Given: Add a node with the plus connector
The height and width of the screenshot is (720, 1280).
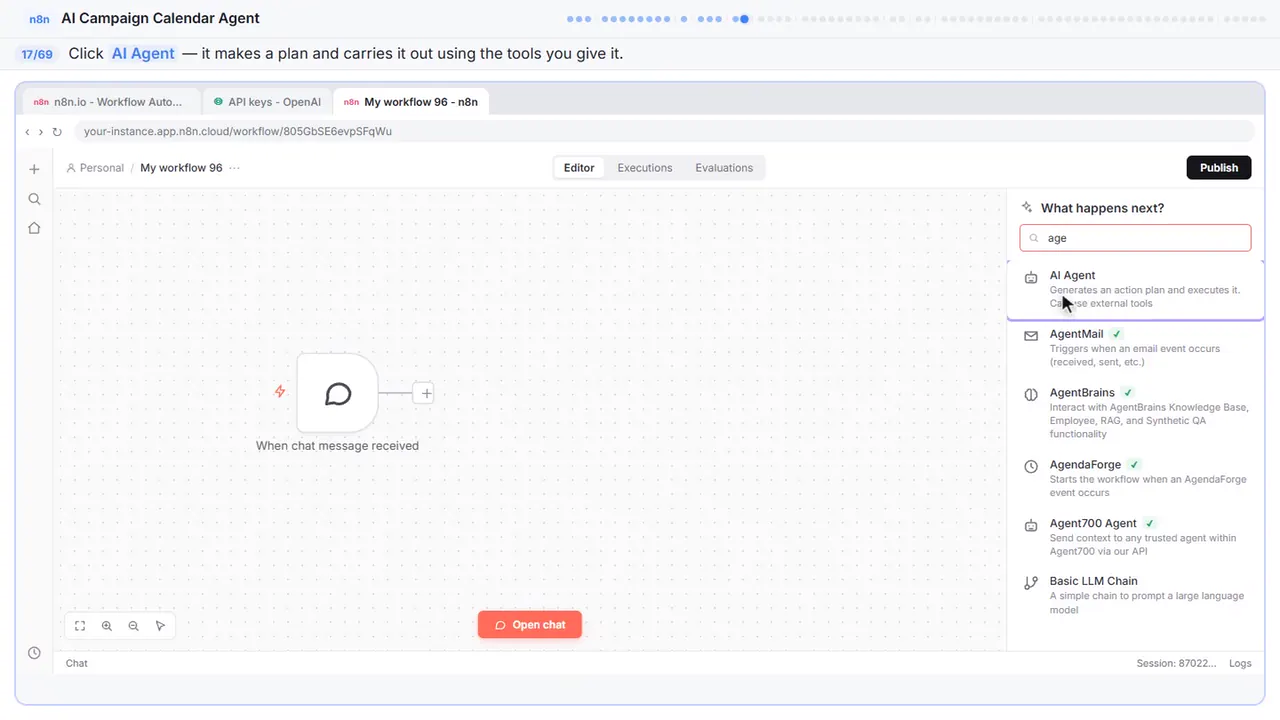Looking at the screenshot, I should coord(426,393).
